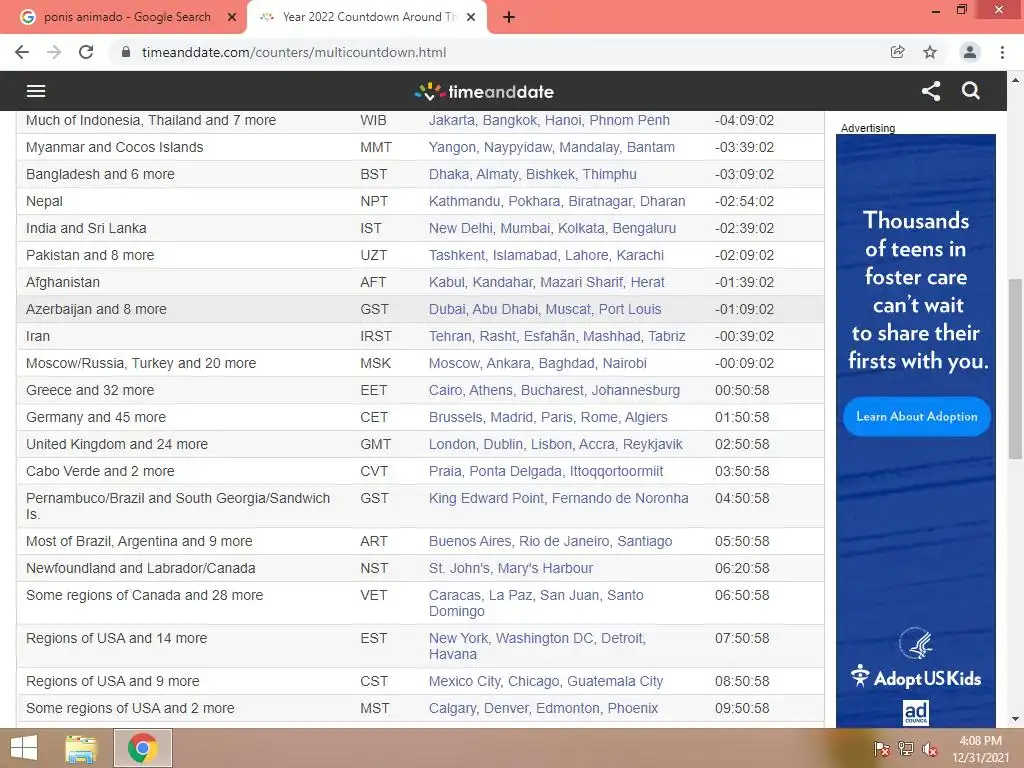Close the ponis animado Google Search tab
Viewport: 1024px width, 768px height.
(232, 18)
